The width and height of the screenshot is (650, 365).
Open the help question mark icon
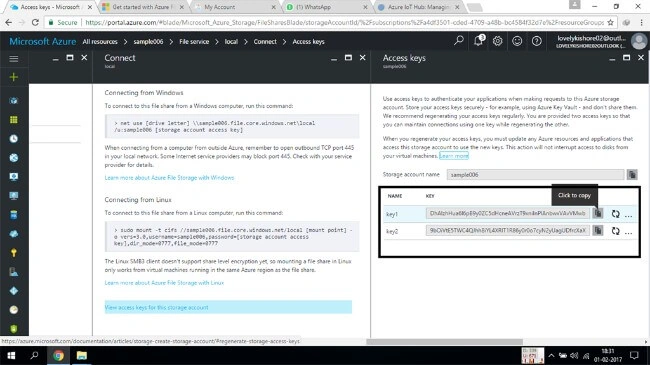coord(536,41)
